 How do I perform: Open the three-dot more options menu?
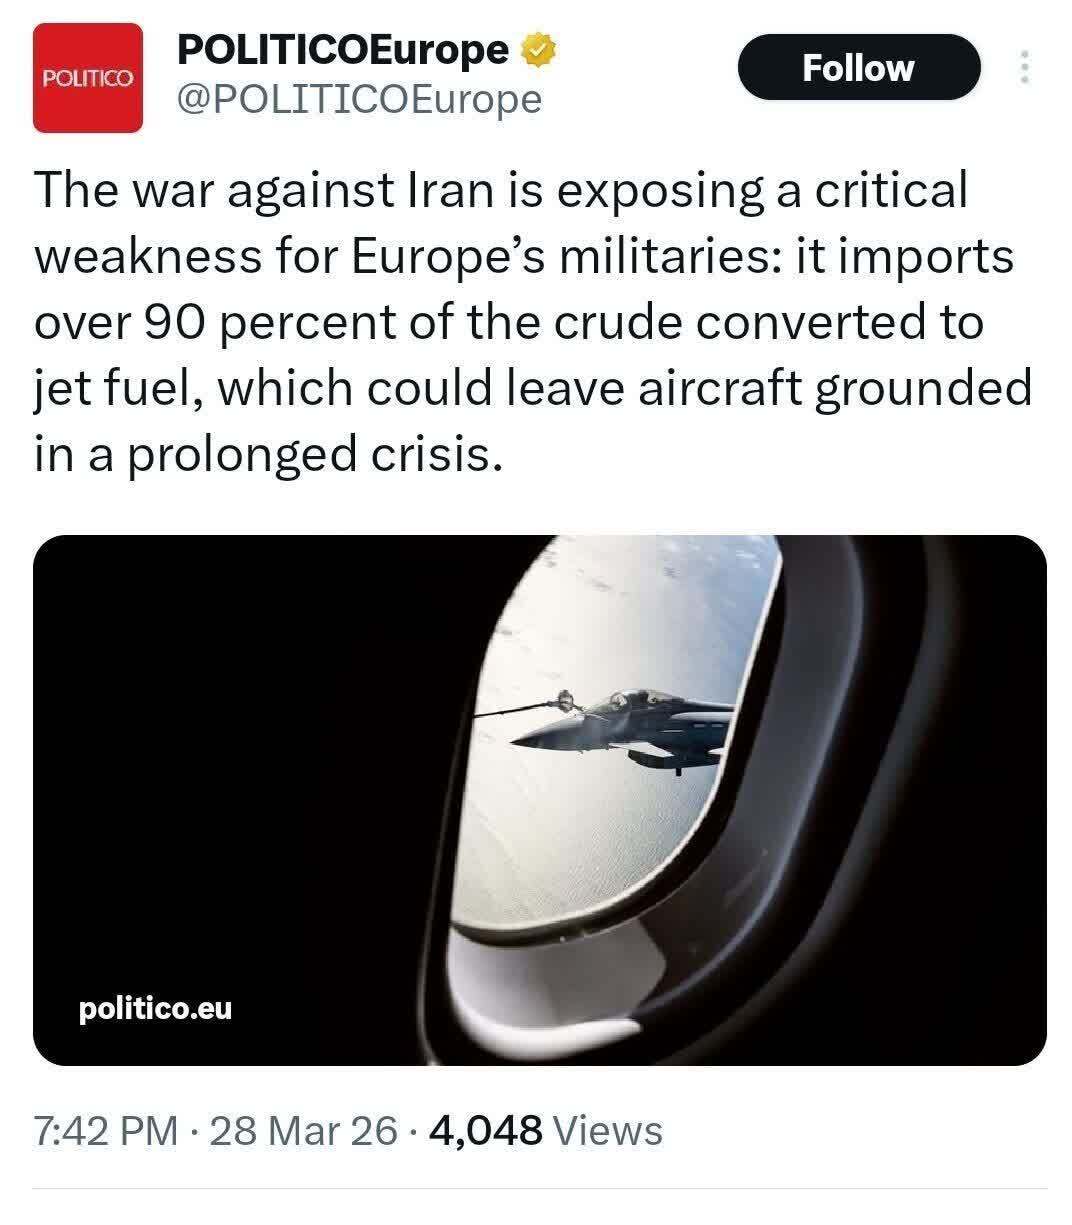click(1022, 67)
